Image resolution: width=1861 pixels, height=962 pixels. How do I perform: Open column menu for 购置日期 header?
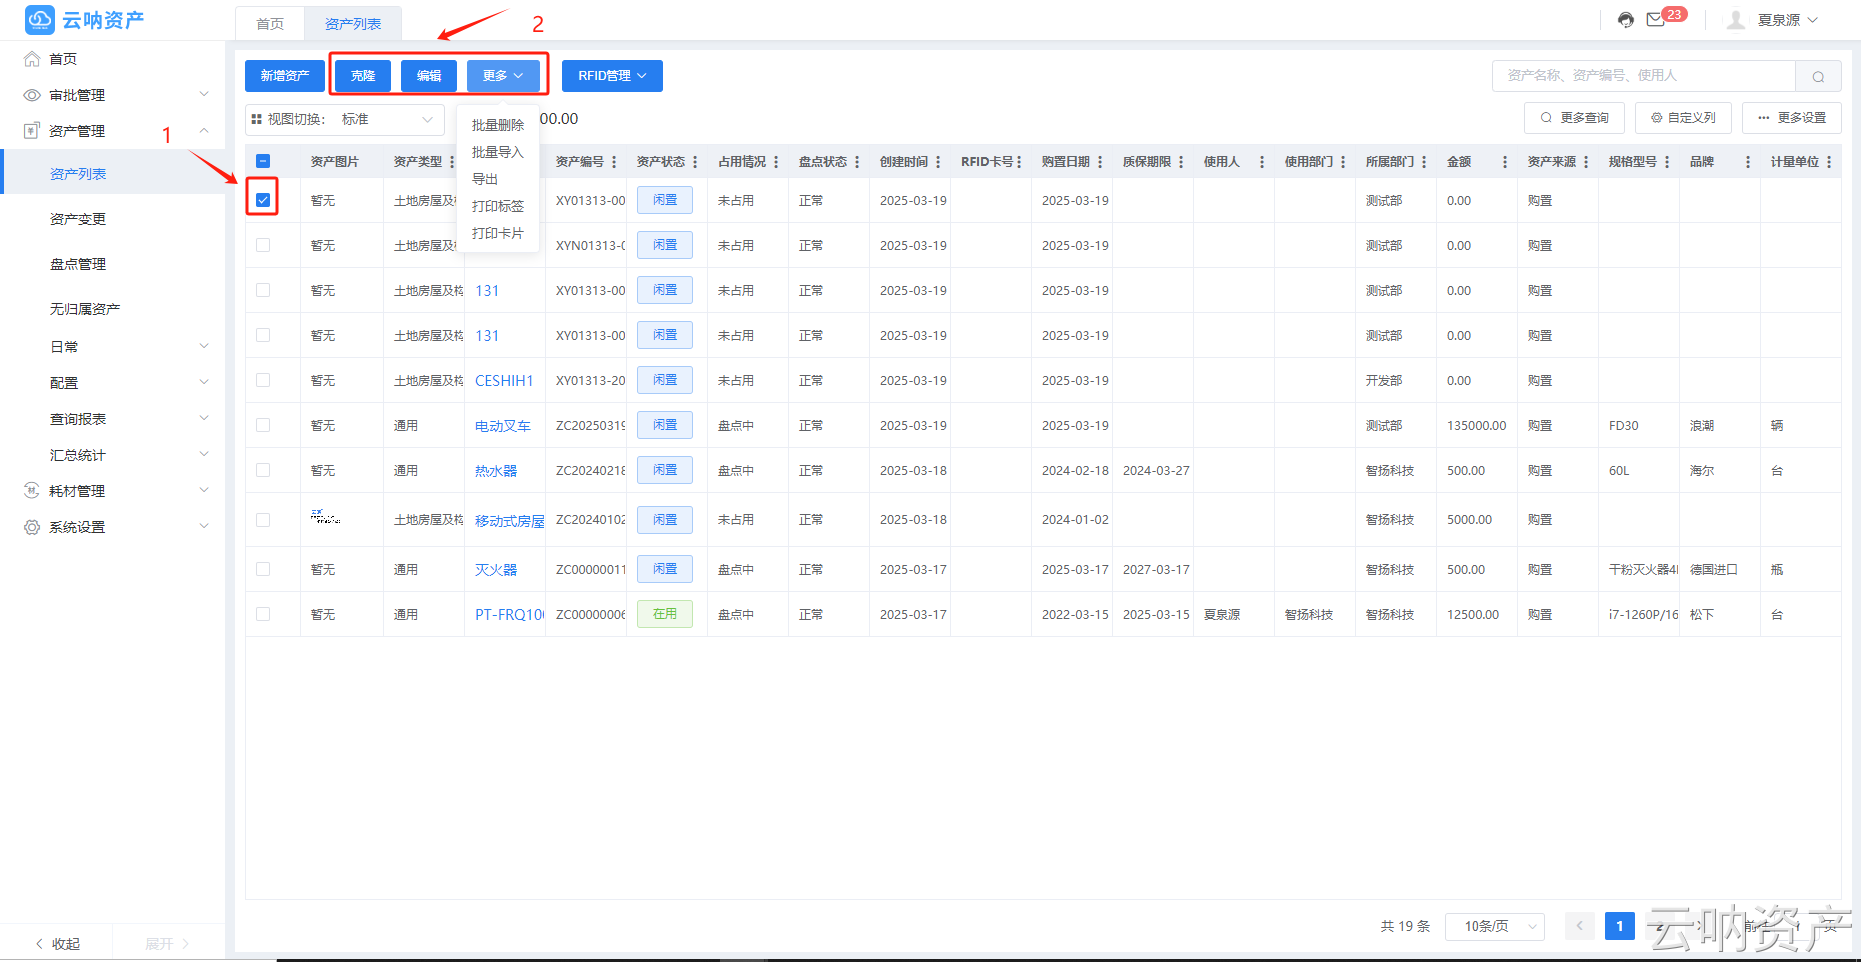tap(1100, 162)
